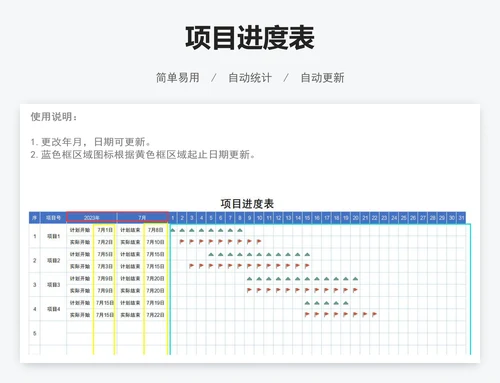
Task: Click 项目4's green triangle in day 19 column
Action: pos(346,303)
